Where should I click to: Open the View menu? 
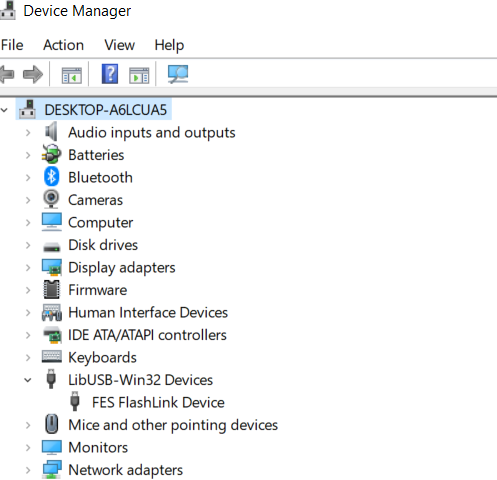pos(119,45)
